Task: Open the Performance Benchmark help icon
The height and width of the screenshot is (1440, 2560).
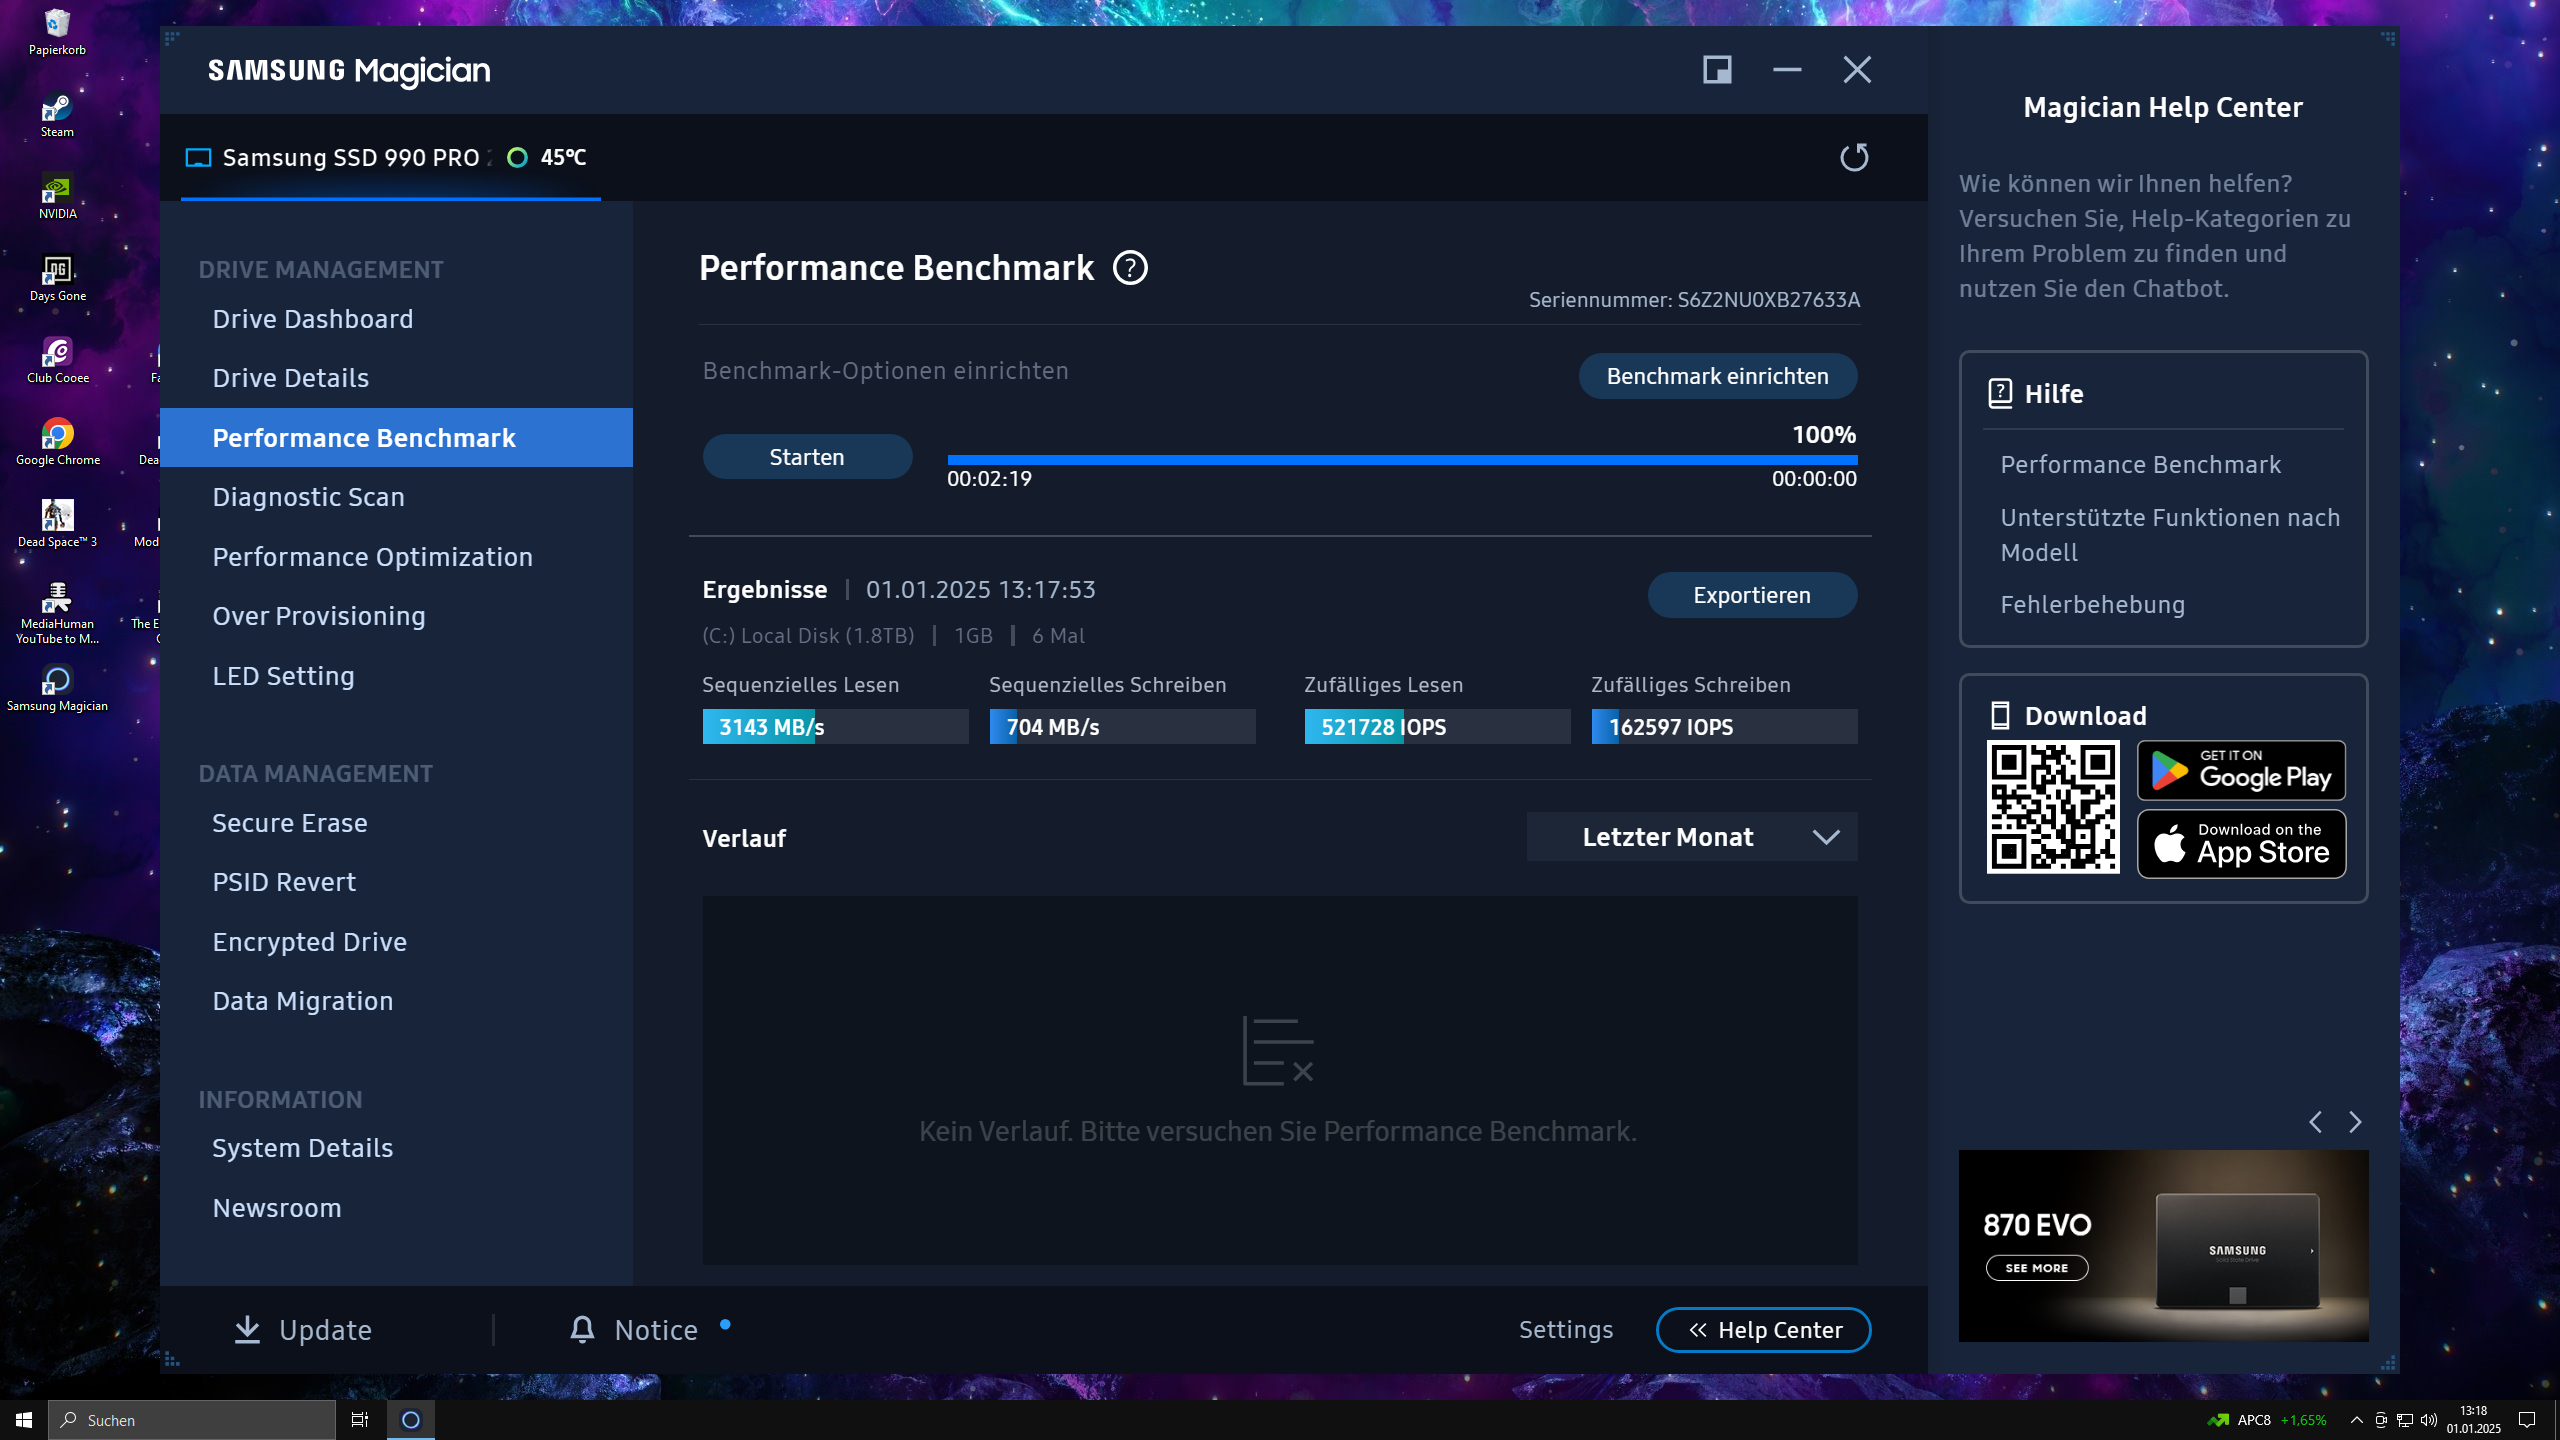Action: tap(1131, 268)
